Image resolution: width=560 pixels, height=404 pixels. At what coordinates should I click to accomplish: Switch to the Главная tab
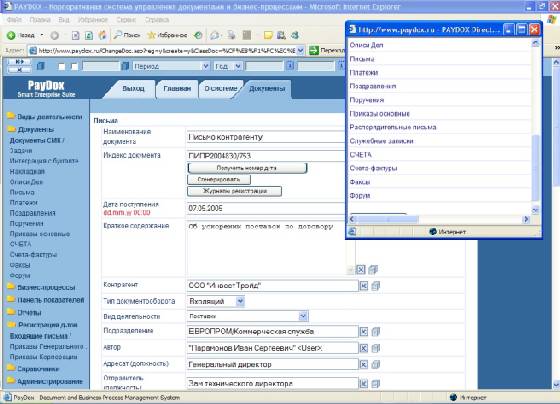(177, 89)
